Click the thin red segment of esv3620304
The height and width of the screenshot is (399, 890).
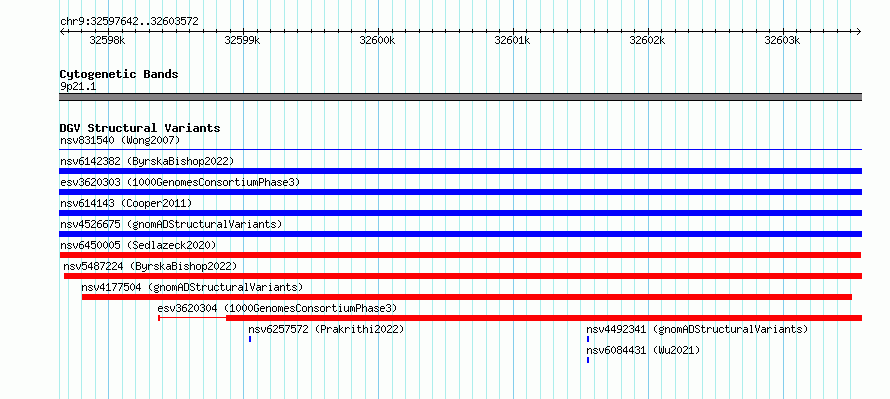click(x=192, y=318)
